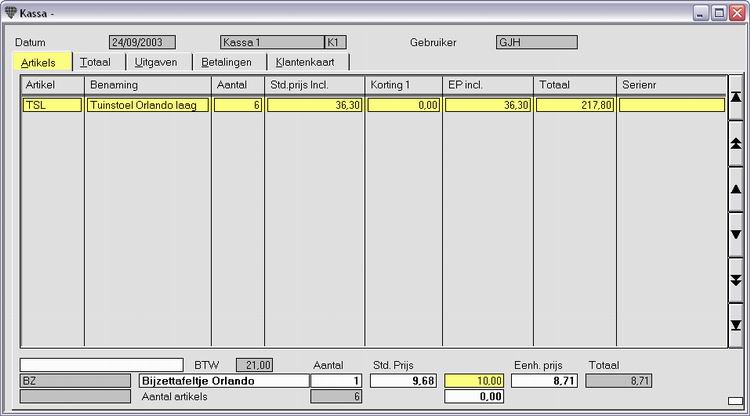Close the Kassa window

tap(737, 13)
